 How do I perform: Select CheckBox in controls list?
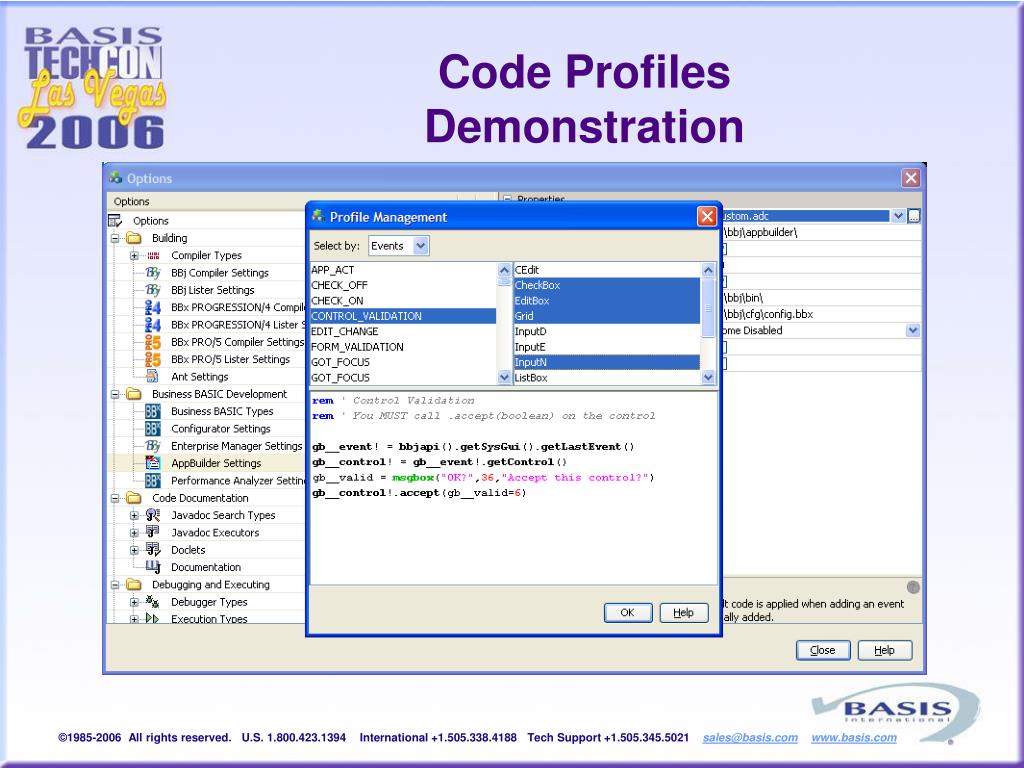pyautogui.click(x=607, y=285)
